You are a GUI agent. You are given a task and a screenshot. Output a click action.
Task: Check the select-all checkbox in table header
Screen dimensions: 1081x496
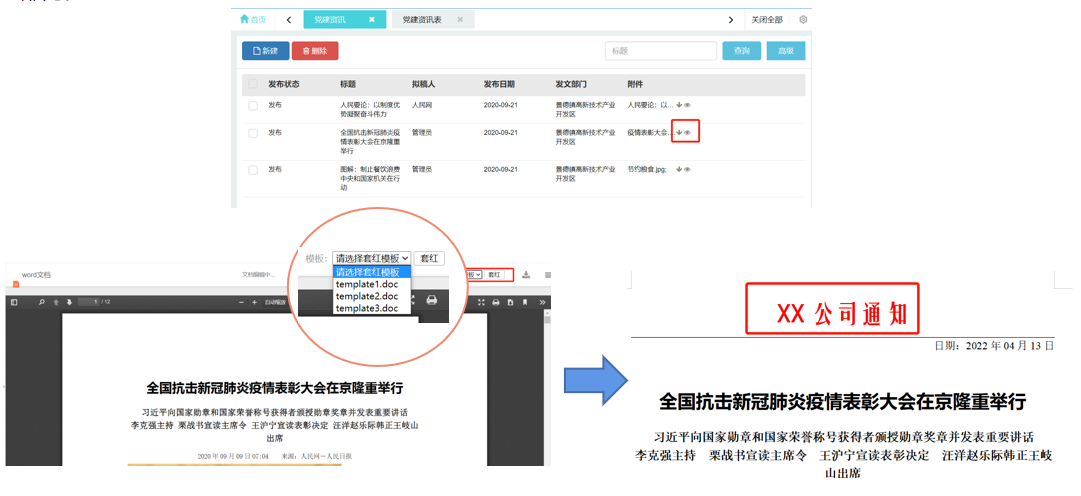coord(253,85)
